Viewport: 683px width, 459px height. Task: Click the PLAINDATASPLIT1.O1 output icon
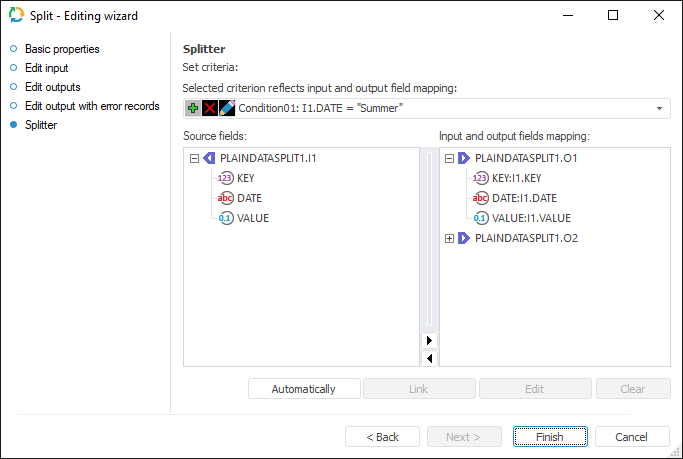[464, 158]
